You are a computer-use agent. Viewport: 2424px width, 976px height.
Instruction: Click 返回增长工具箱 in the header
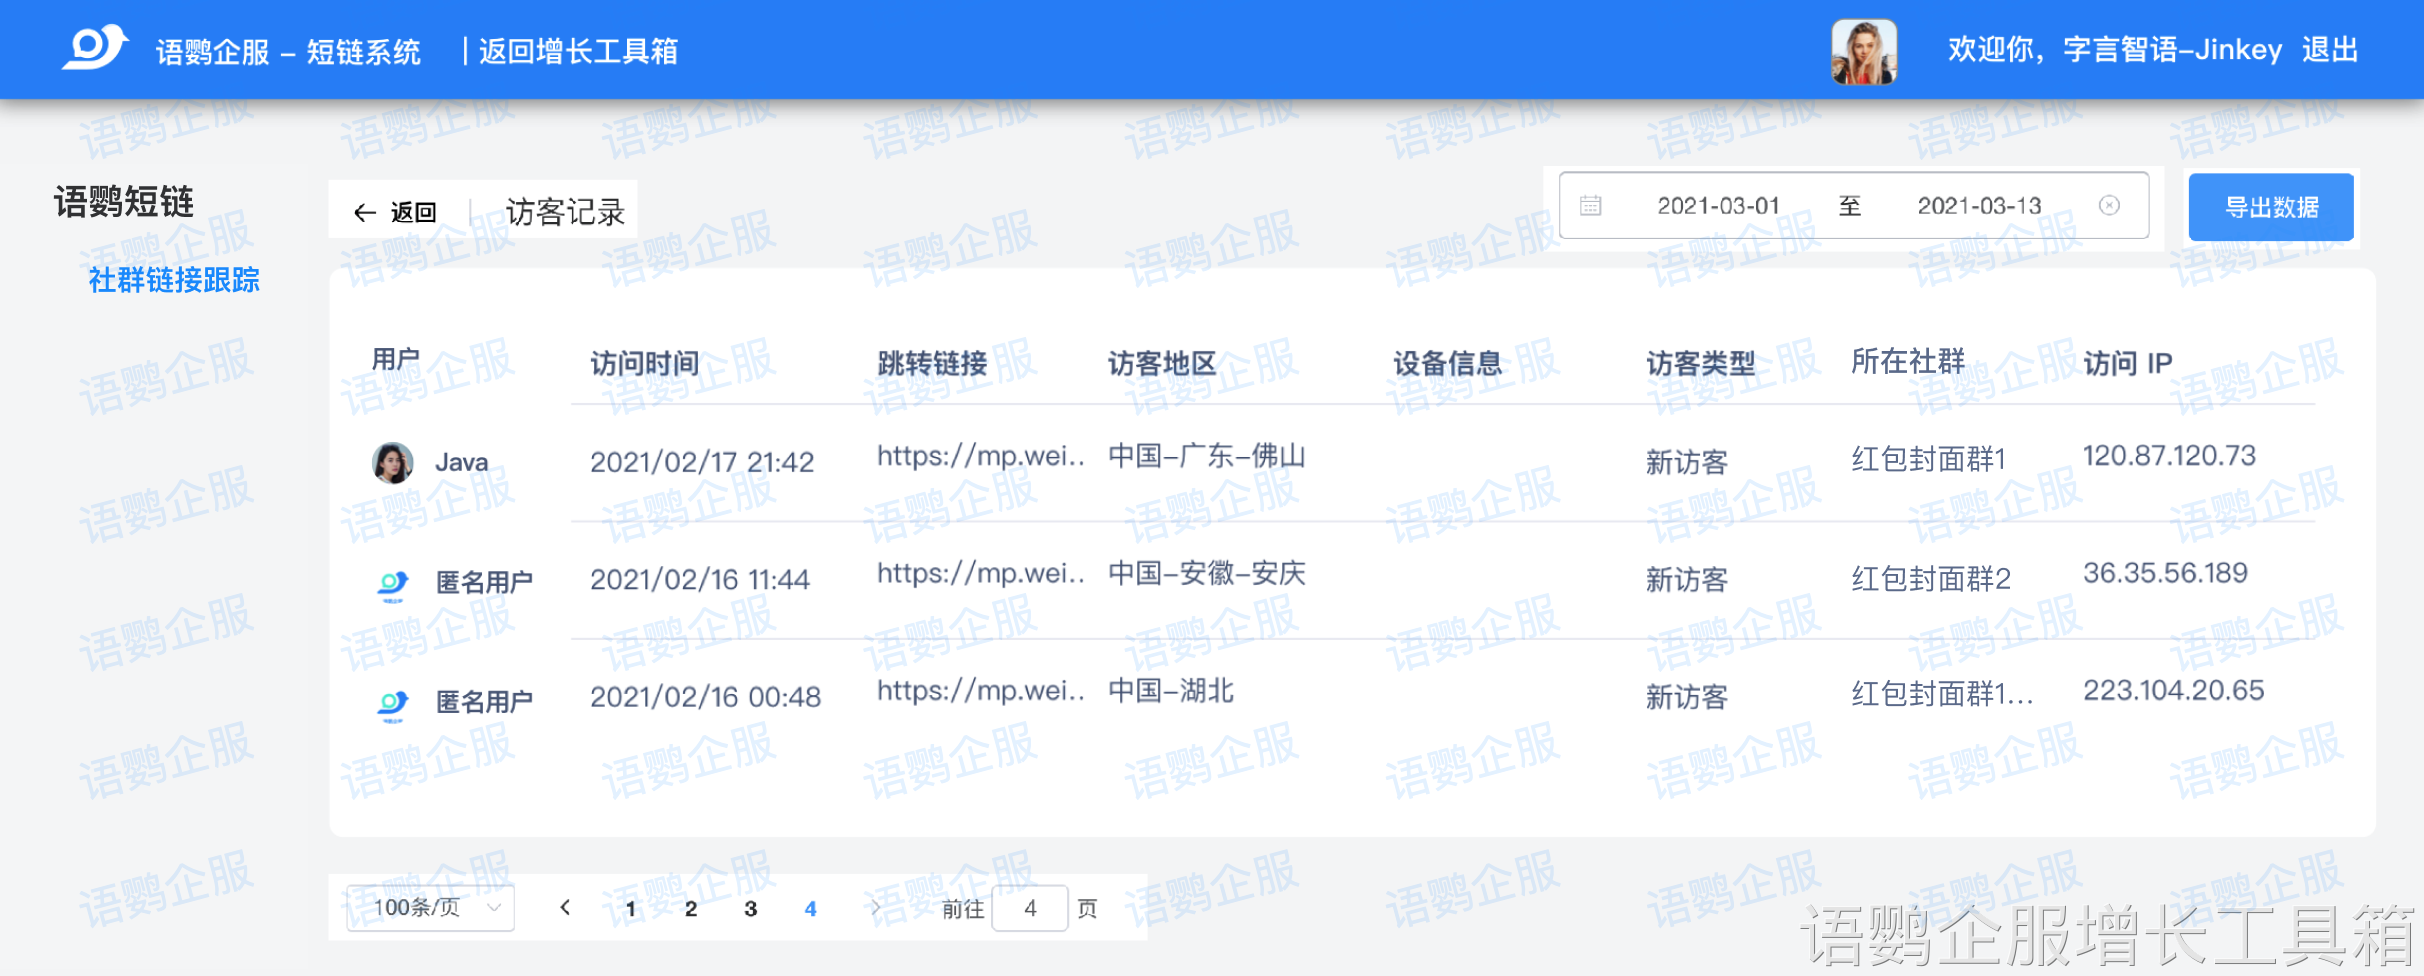click(x=578, y=51)
